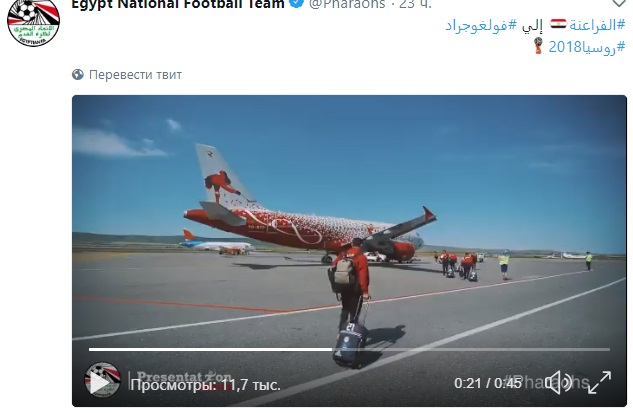Open the #روسيا2018 hashtag
Image resolution: width=633 pixels, height=413 pixels.
(587, 47)
